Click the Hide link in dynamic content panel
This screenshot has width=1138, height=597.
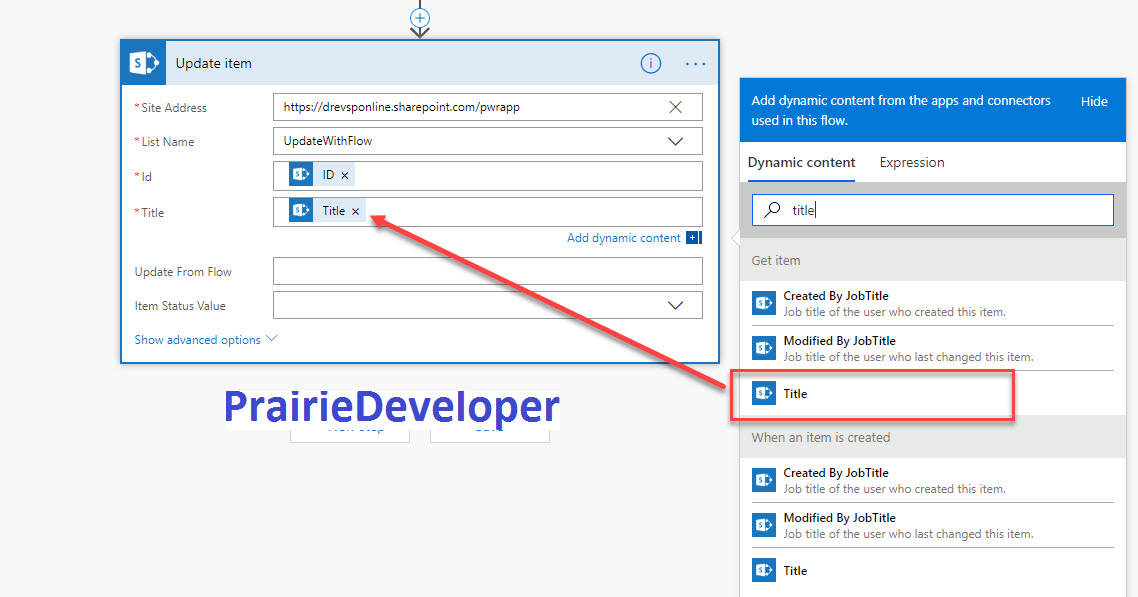coord(1094,102)
